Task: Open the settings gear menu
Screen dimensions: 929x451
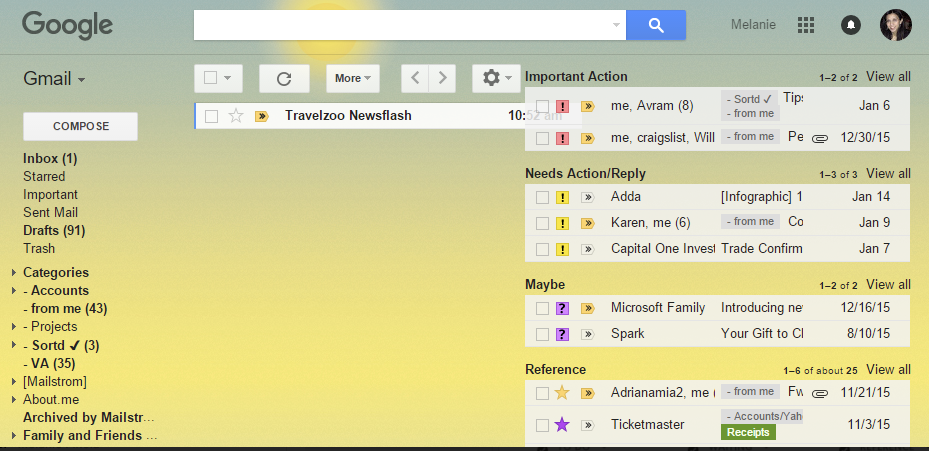Action: tap(496, 78)
